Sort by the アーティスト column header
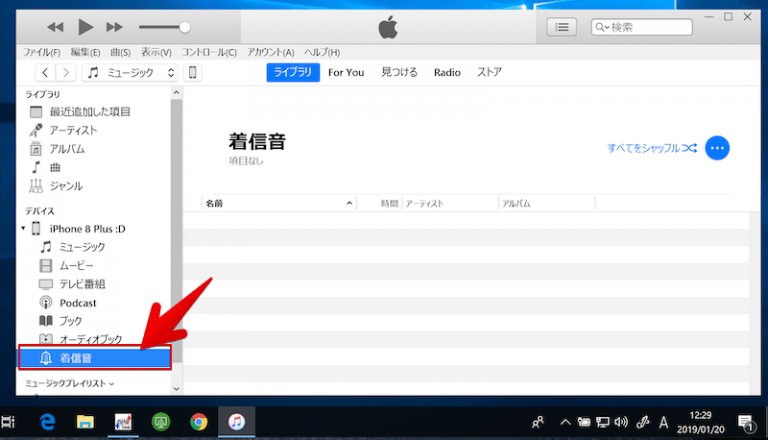This screenshot has width=768, height=440. (x=450, y=203)
